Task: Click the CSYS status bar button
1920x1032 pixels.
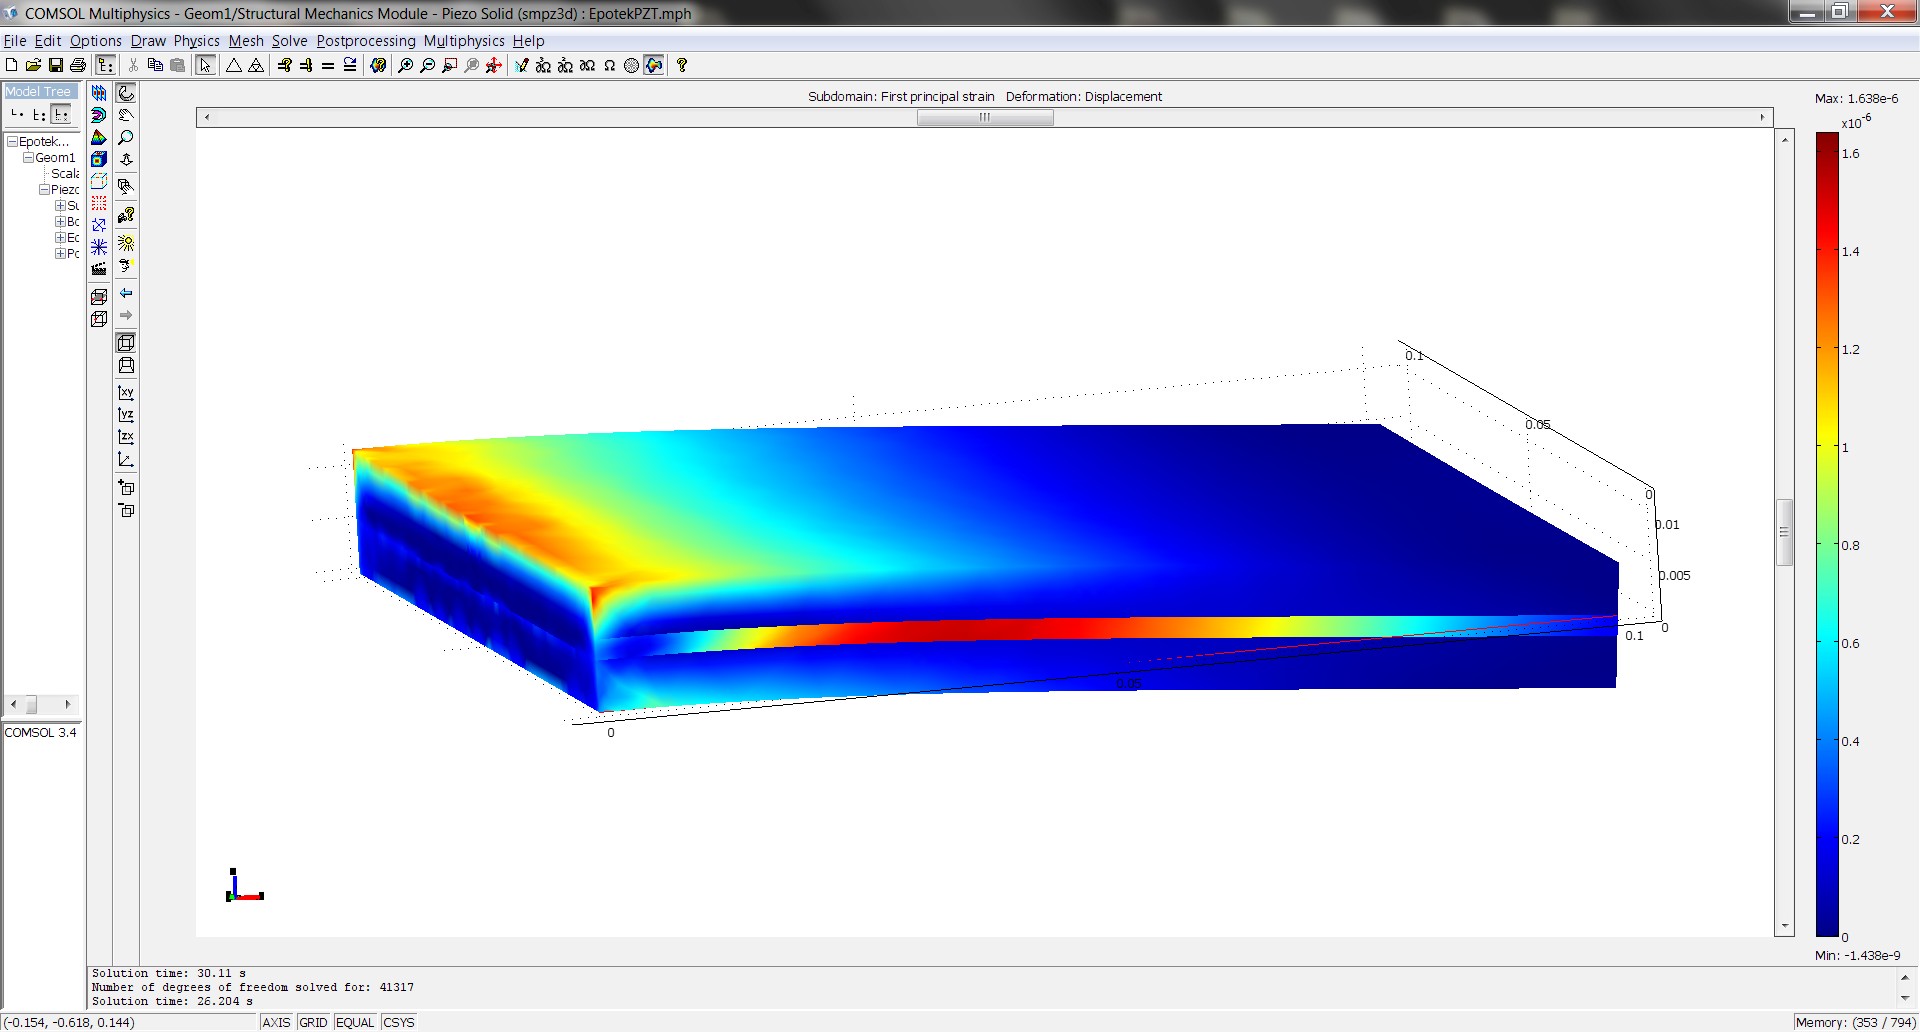Action: coord(398,1022)
